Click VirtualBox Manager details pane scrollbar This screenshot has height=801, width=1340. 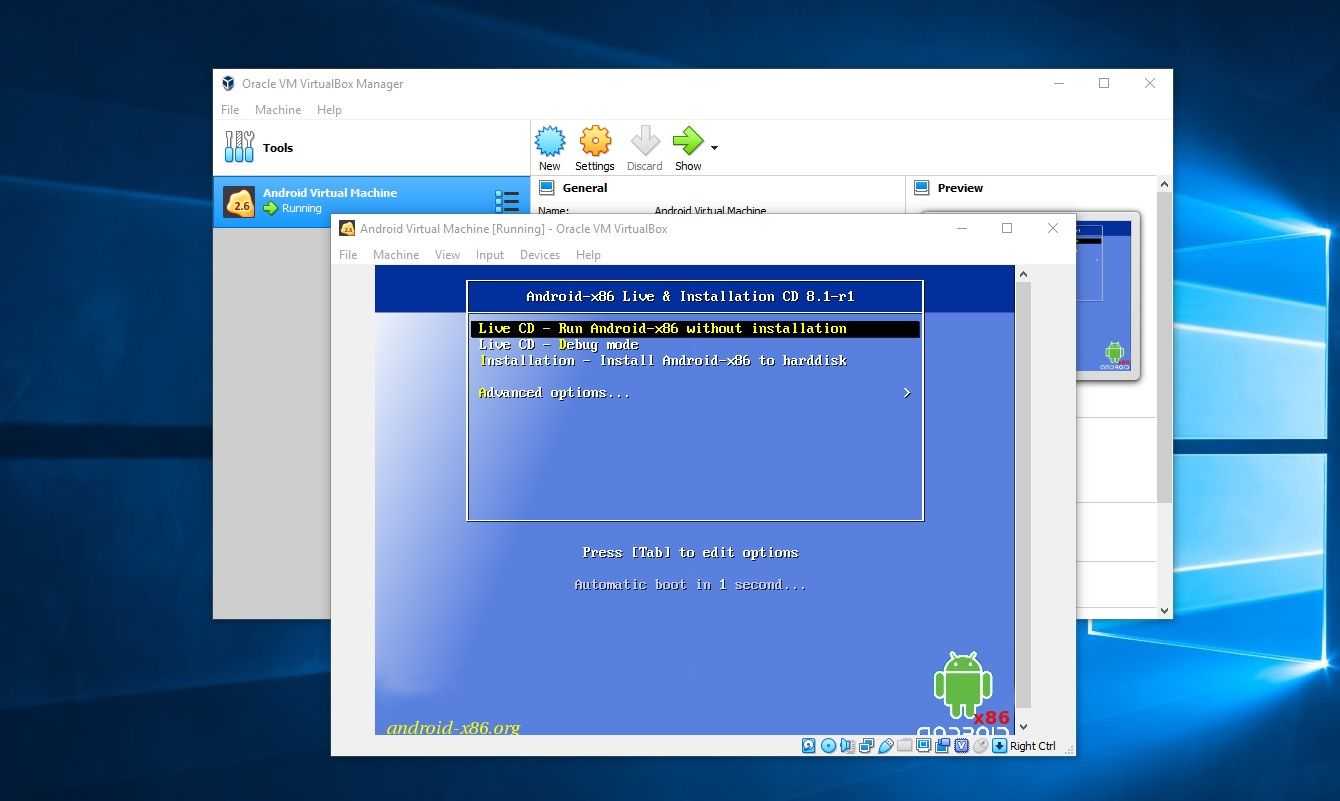[1164, 345]
